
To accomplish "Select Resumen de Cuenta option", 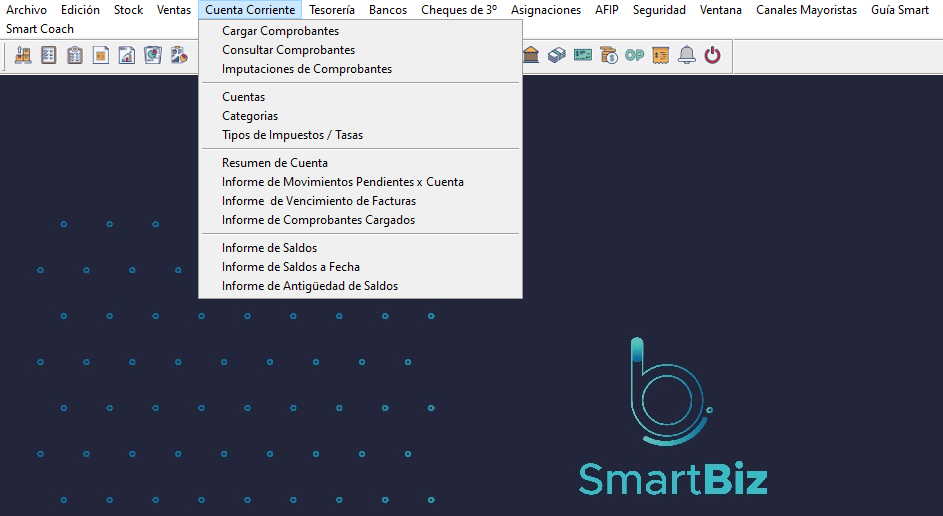I will tap(274, 163).
